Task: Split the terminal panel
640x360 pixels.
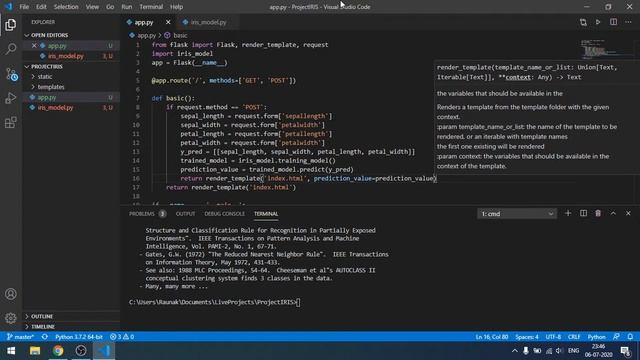Action: point(583,213)
